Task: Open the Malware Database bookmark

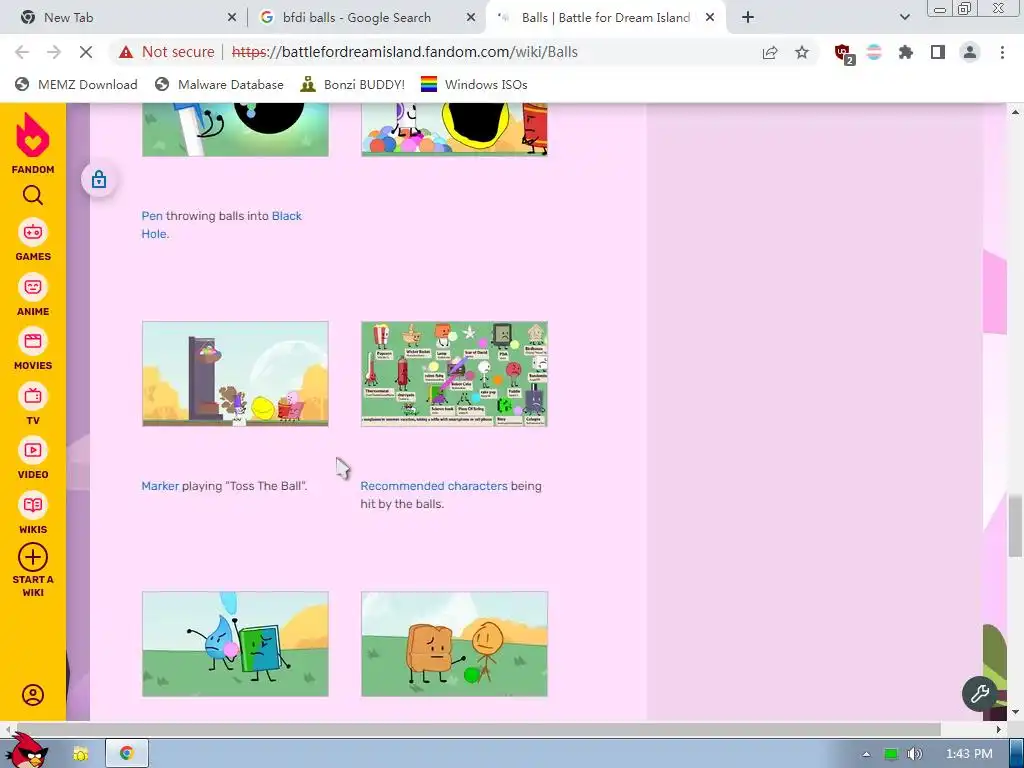Action: click(x=219, y=84)
